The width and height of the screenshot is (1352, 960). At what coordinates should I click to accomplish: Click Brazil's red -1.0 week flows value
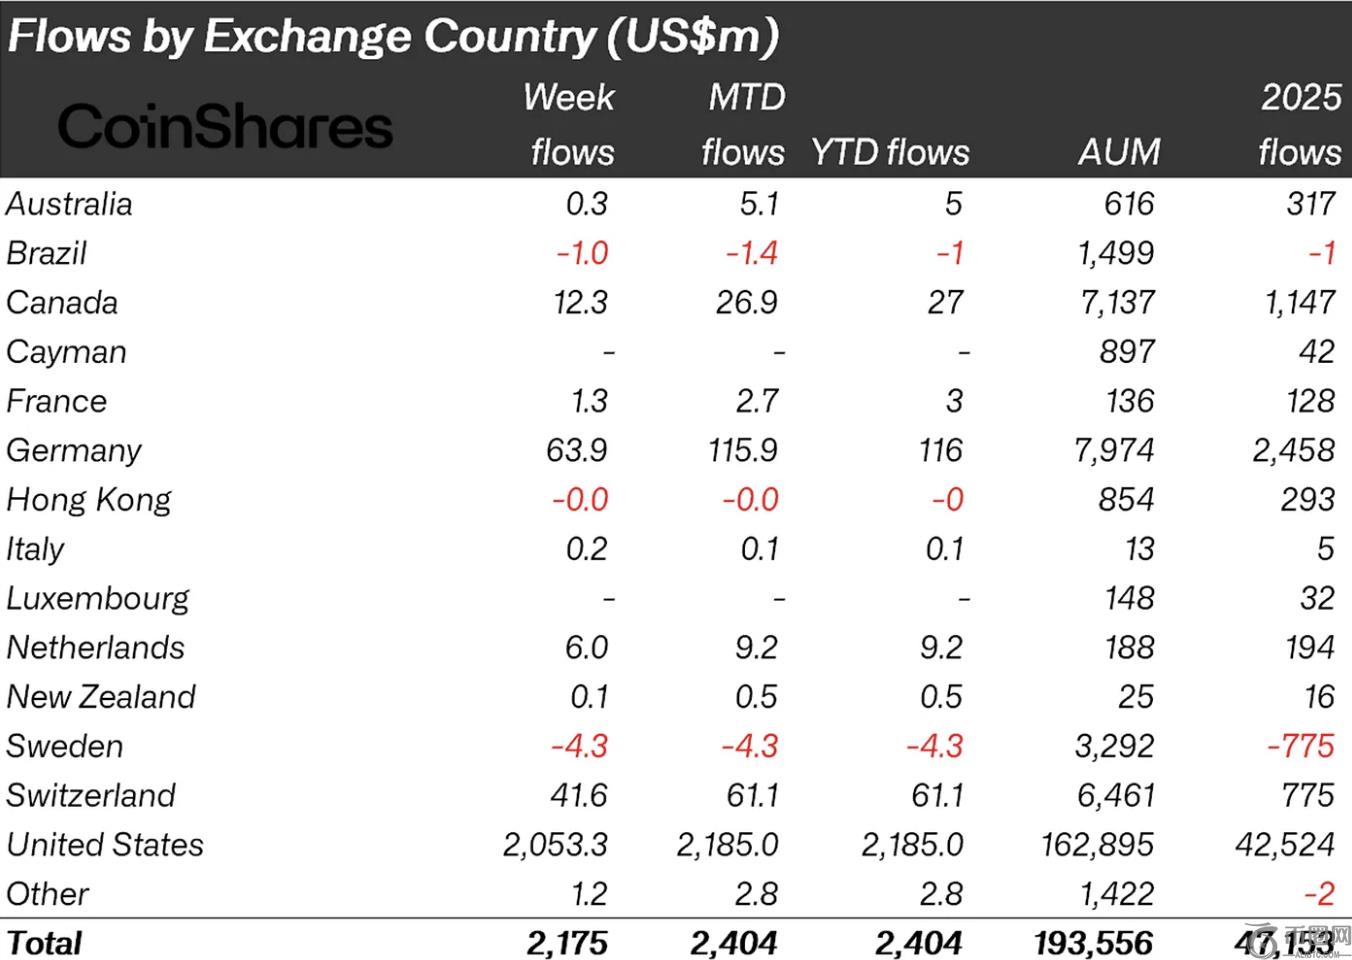coord(582,253)
